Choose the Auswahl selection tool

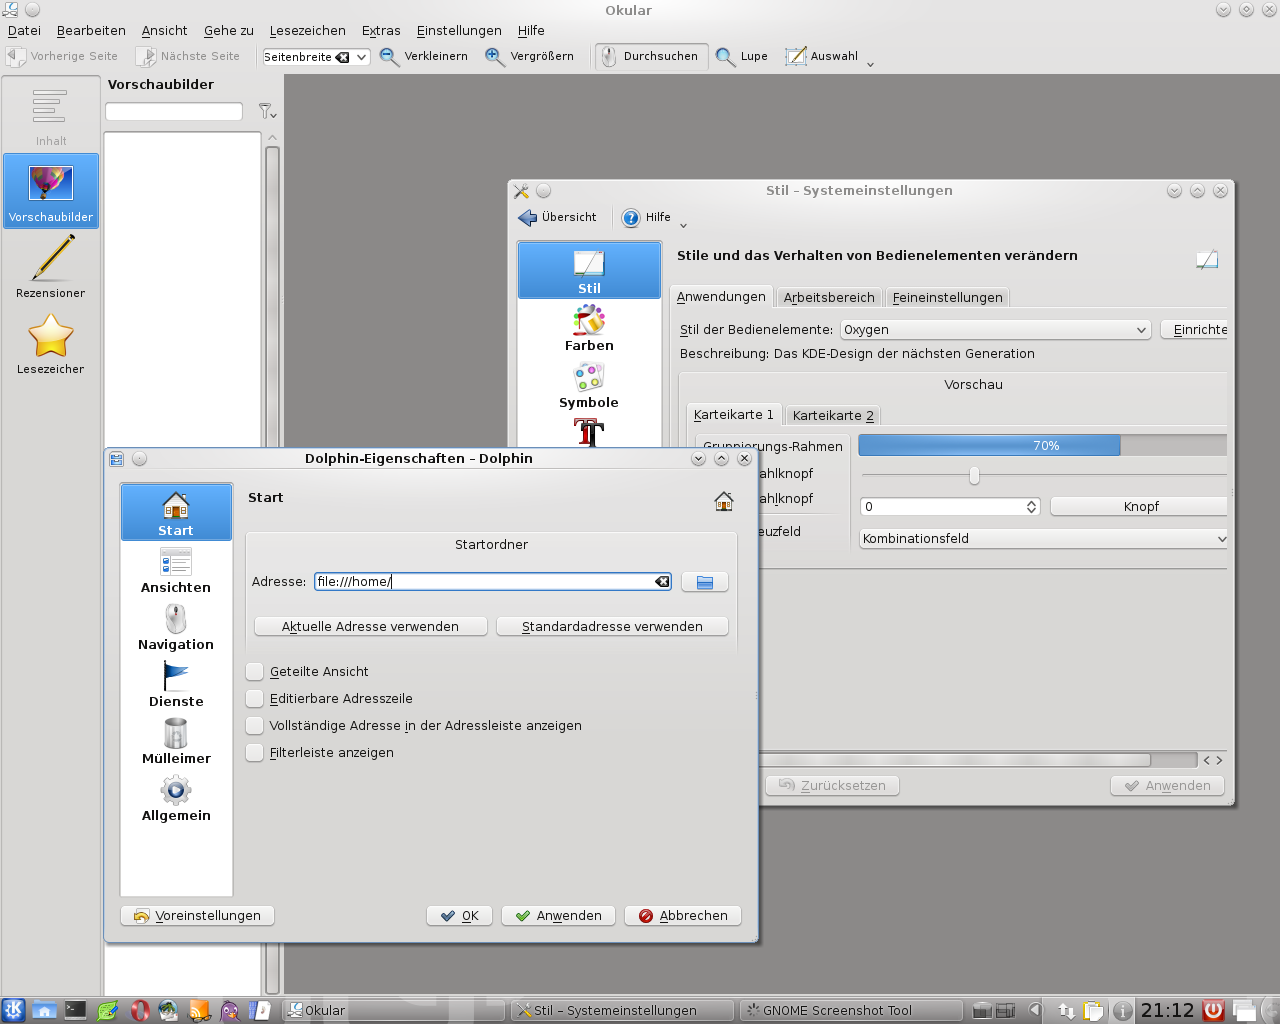coord(822,57)
